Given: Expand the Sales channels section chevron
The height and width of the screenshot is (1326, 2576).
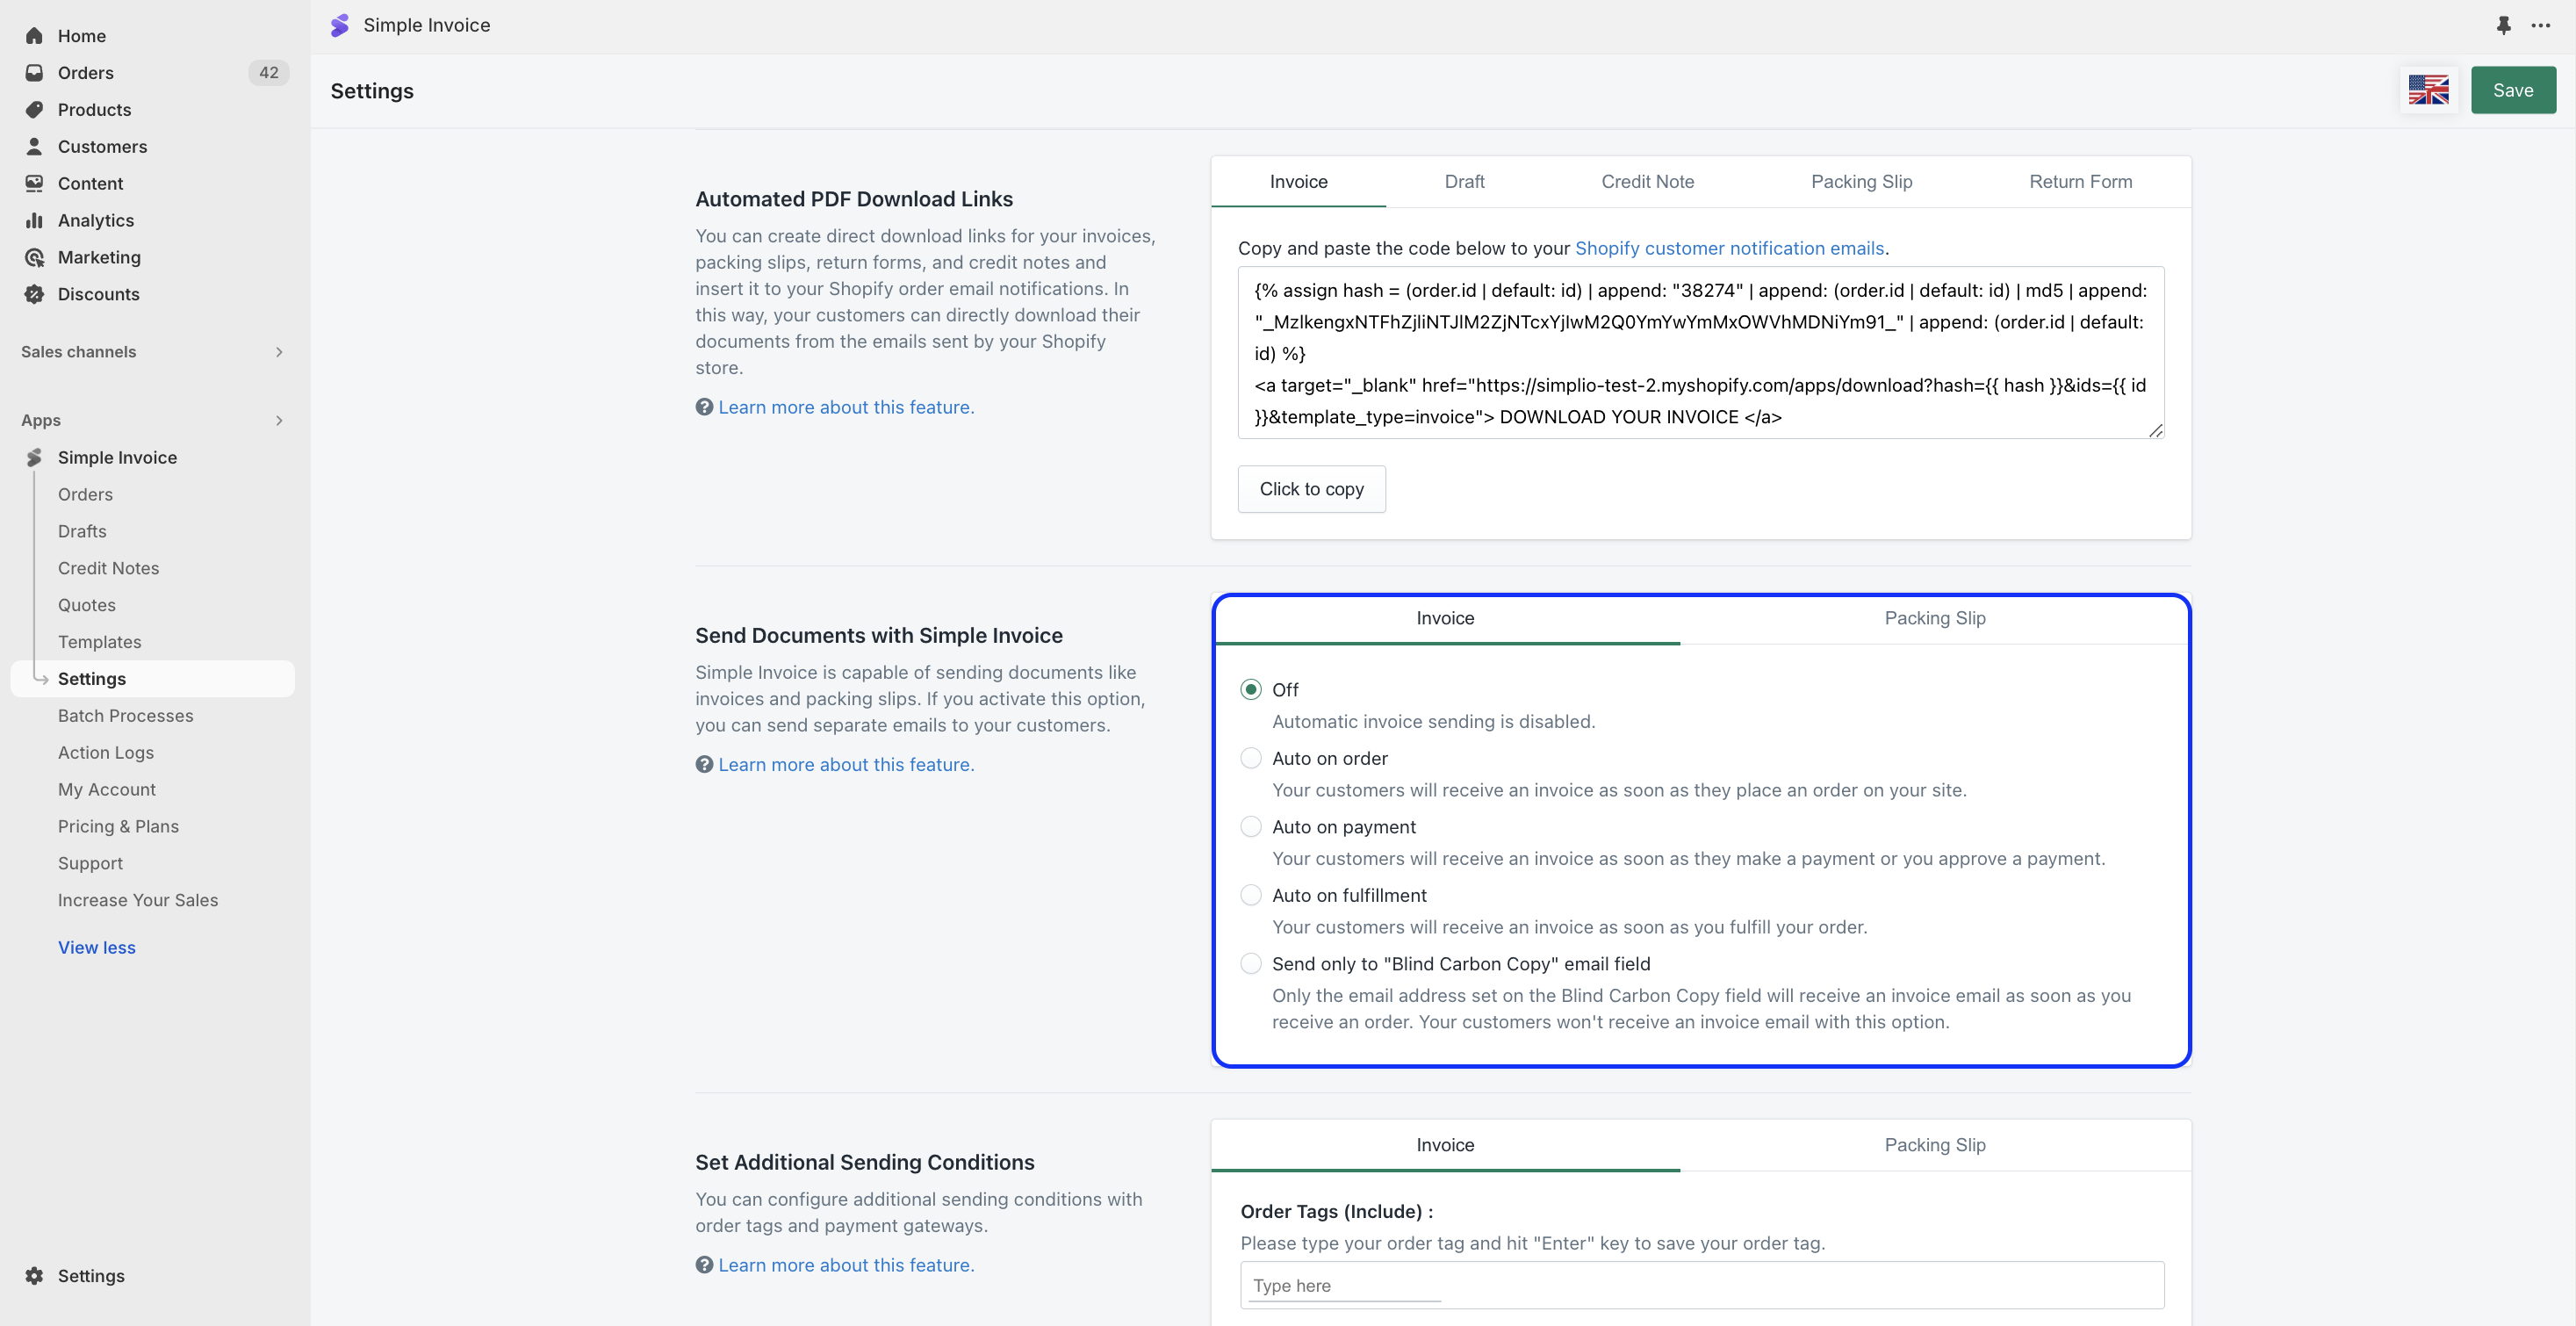Looking at the screenshot, I should [x=279, y=352].
